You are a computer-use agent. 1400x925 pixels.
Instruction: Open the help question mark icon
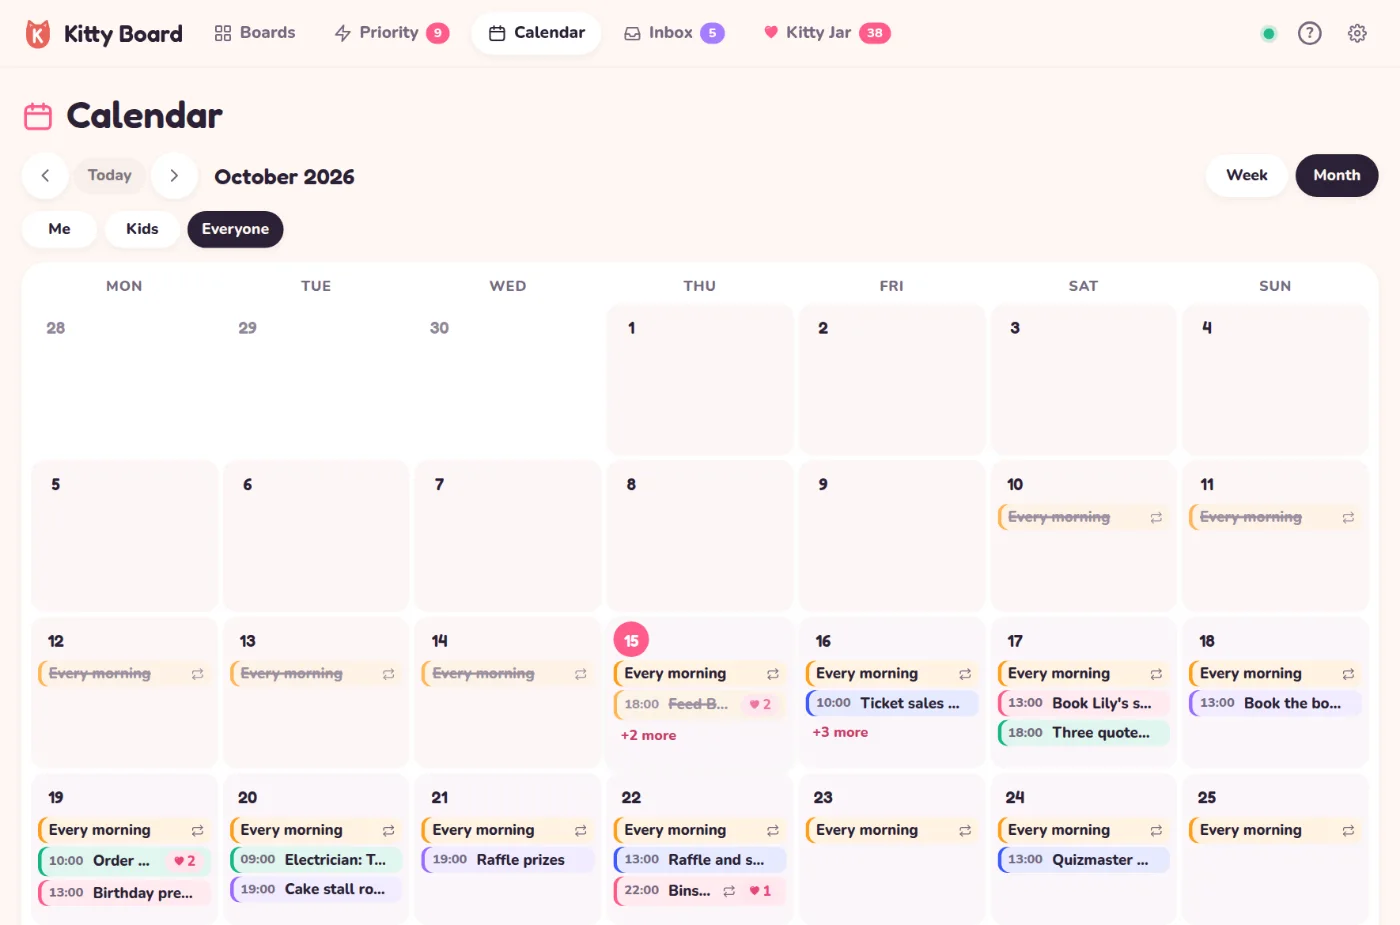pyautogui.click(x=1309, y=33)
